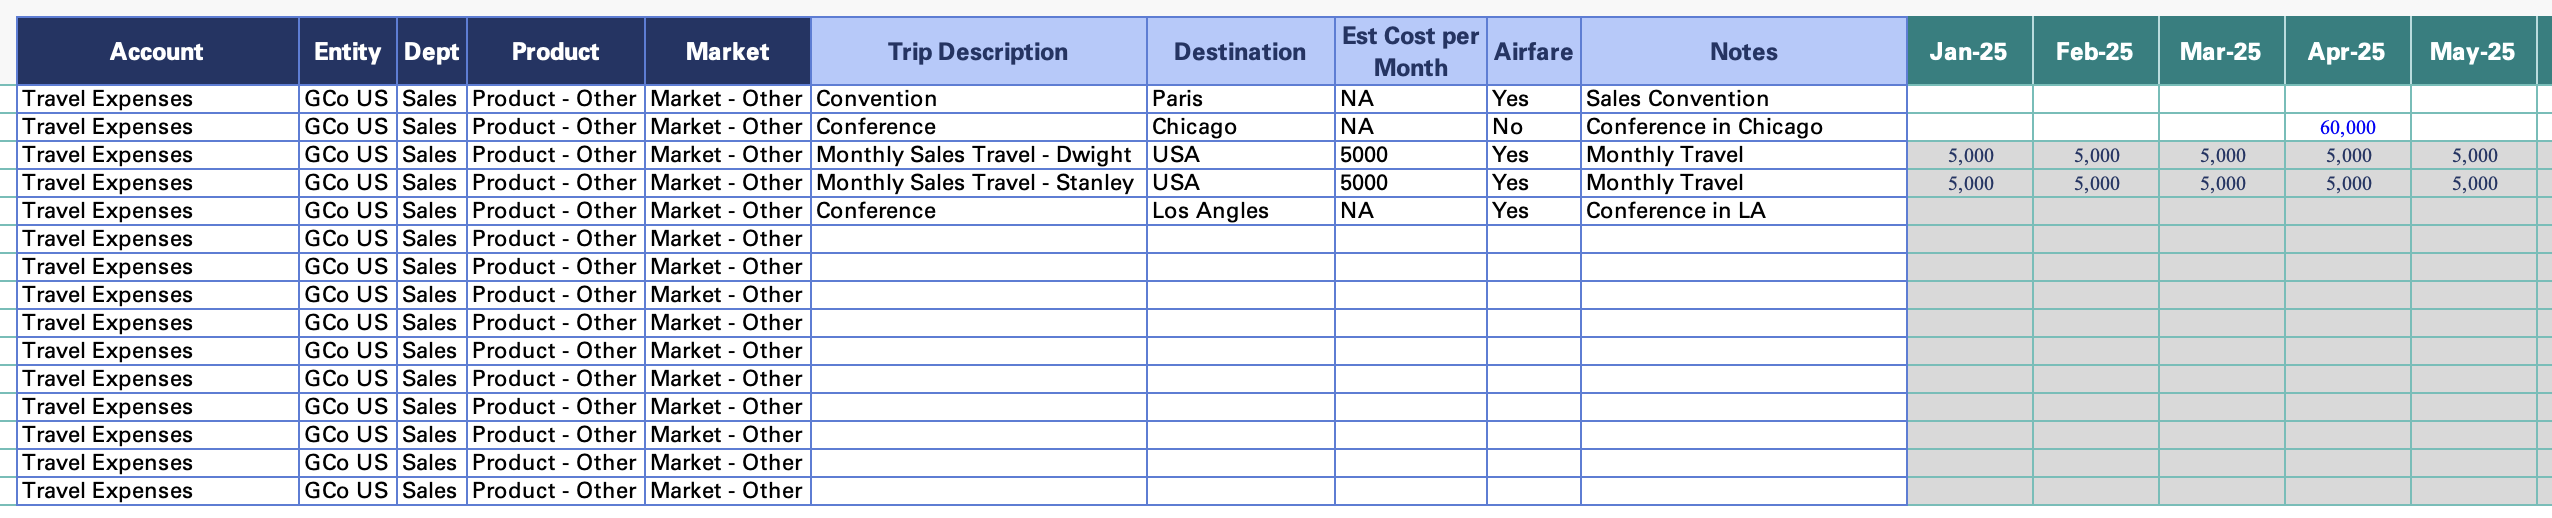
Task: Select the Paris destination cell
Action: pyautogui.click(x=1240, y=99)
